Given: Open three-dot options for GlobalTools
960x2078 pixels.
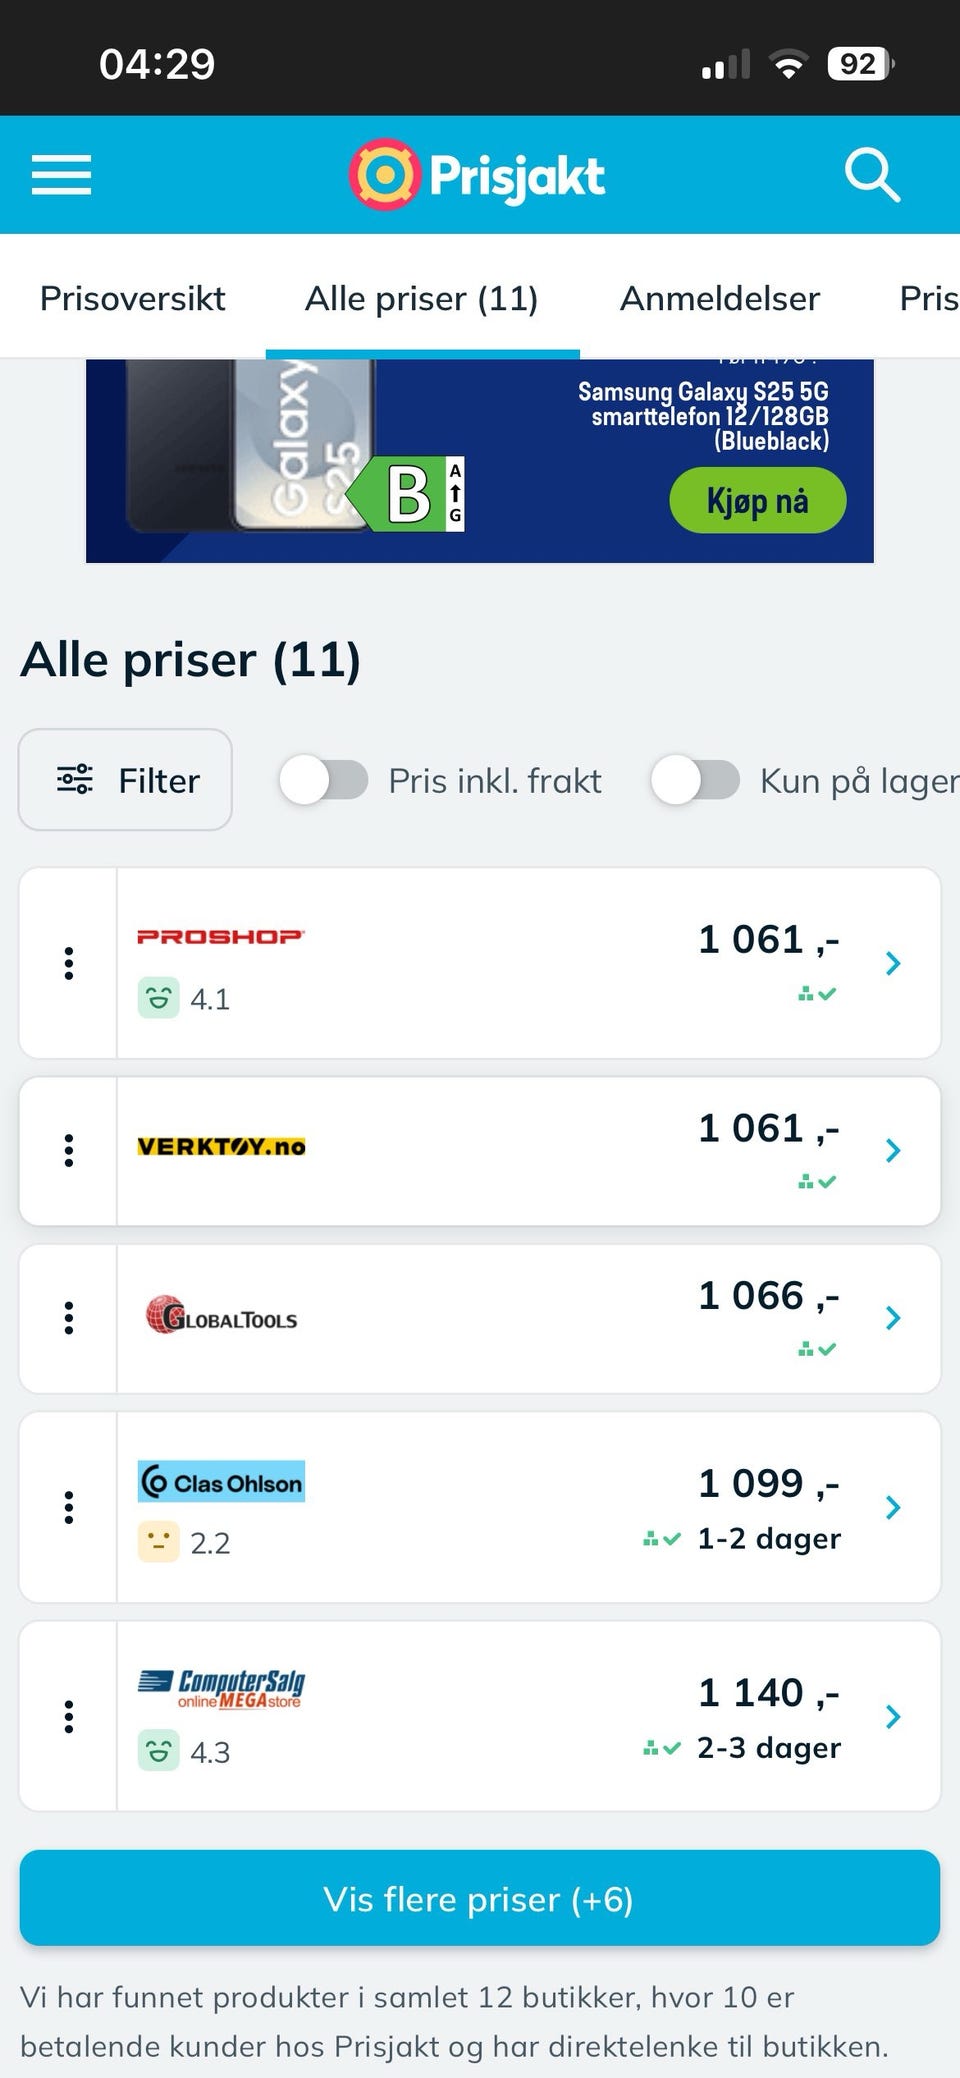Looking at the screenshot, I should tap(69, 1318).
